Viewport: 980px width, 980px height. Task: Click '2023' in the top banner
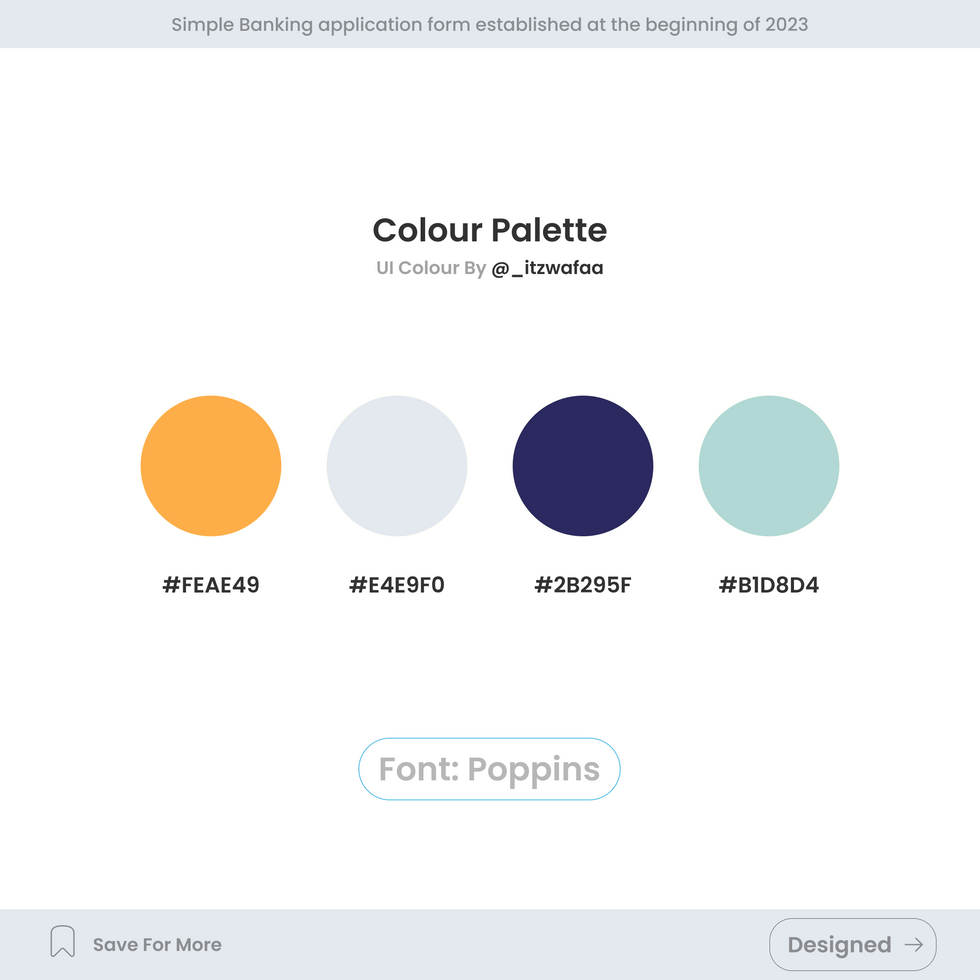point(787,24)
